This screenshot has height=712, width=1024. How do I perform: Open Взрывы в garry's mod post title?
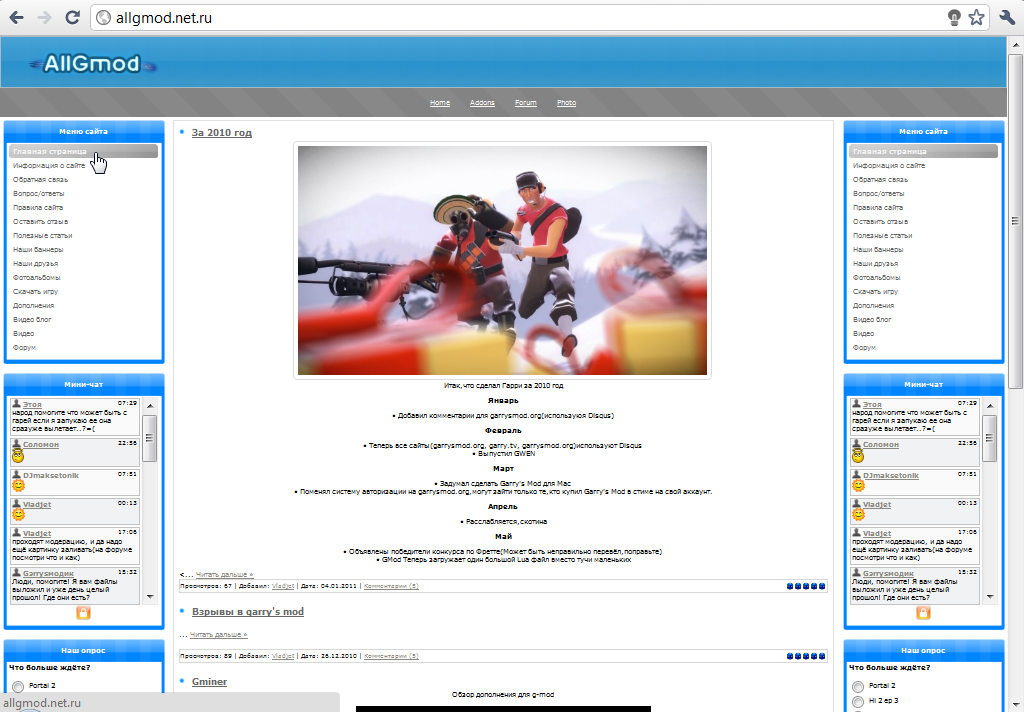click(248, 612)
